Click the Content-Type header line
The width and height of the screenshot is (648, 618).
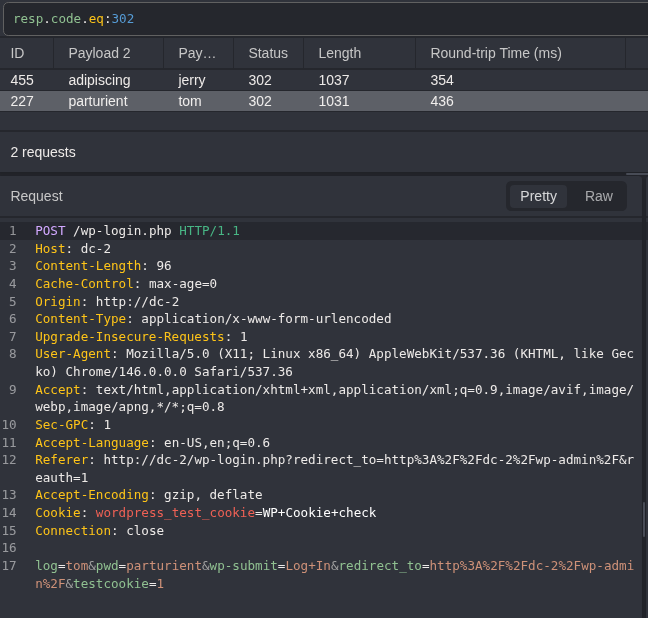(x=213, y=319)
